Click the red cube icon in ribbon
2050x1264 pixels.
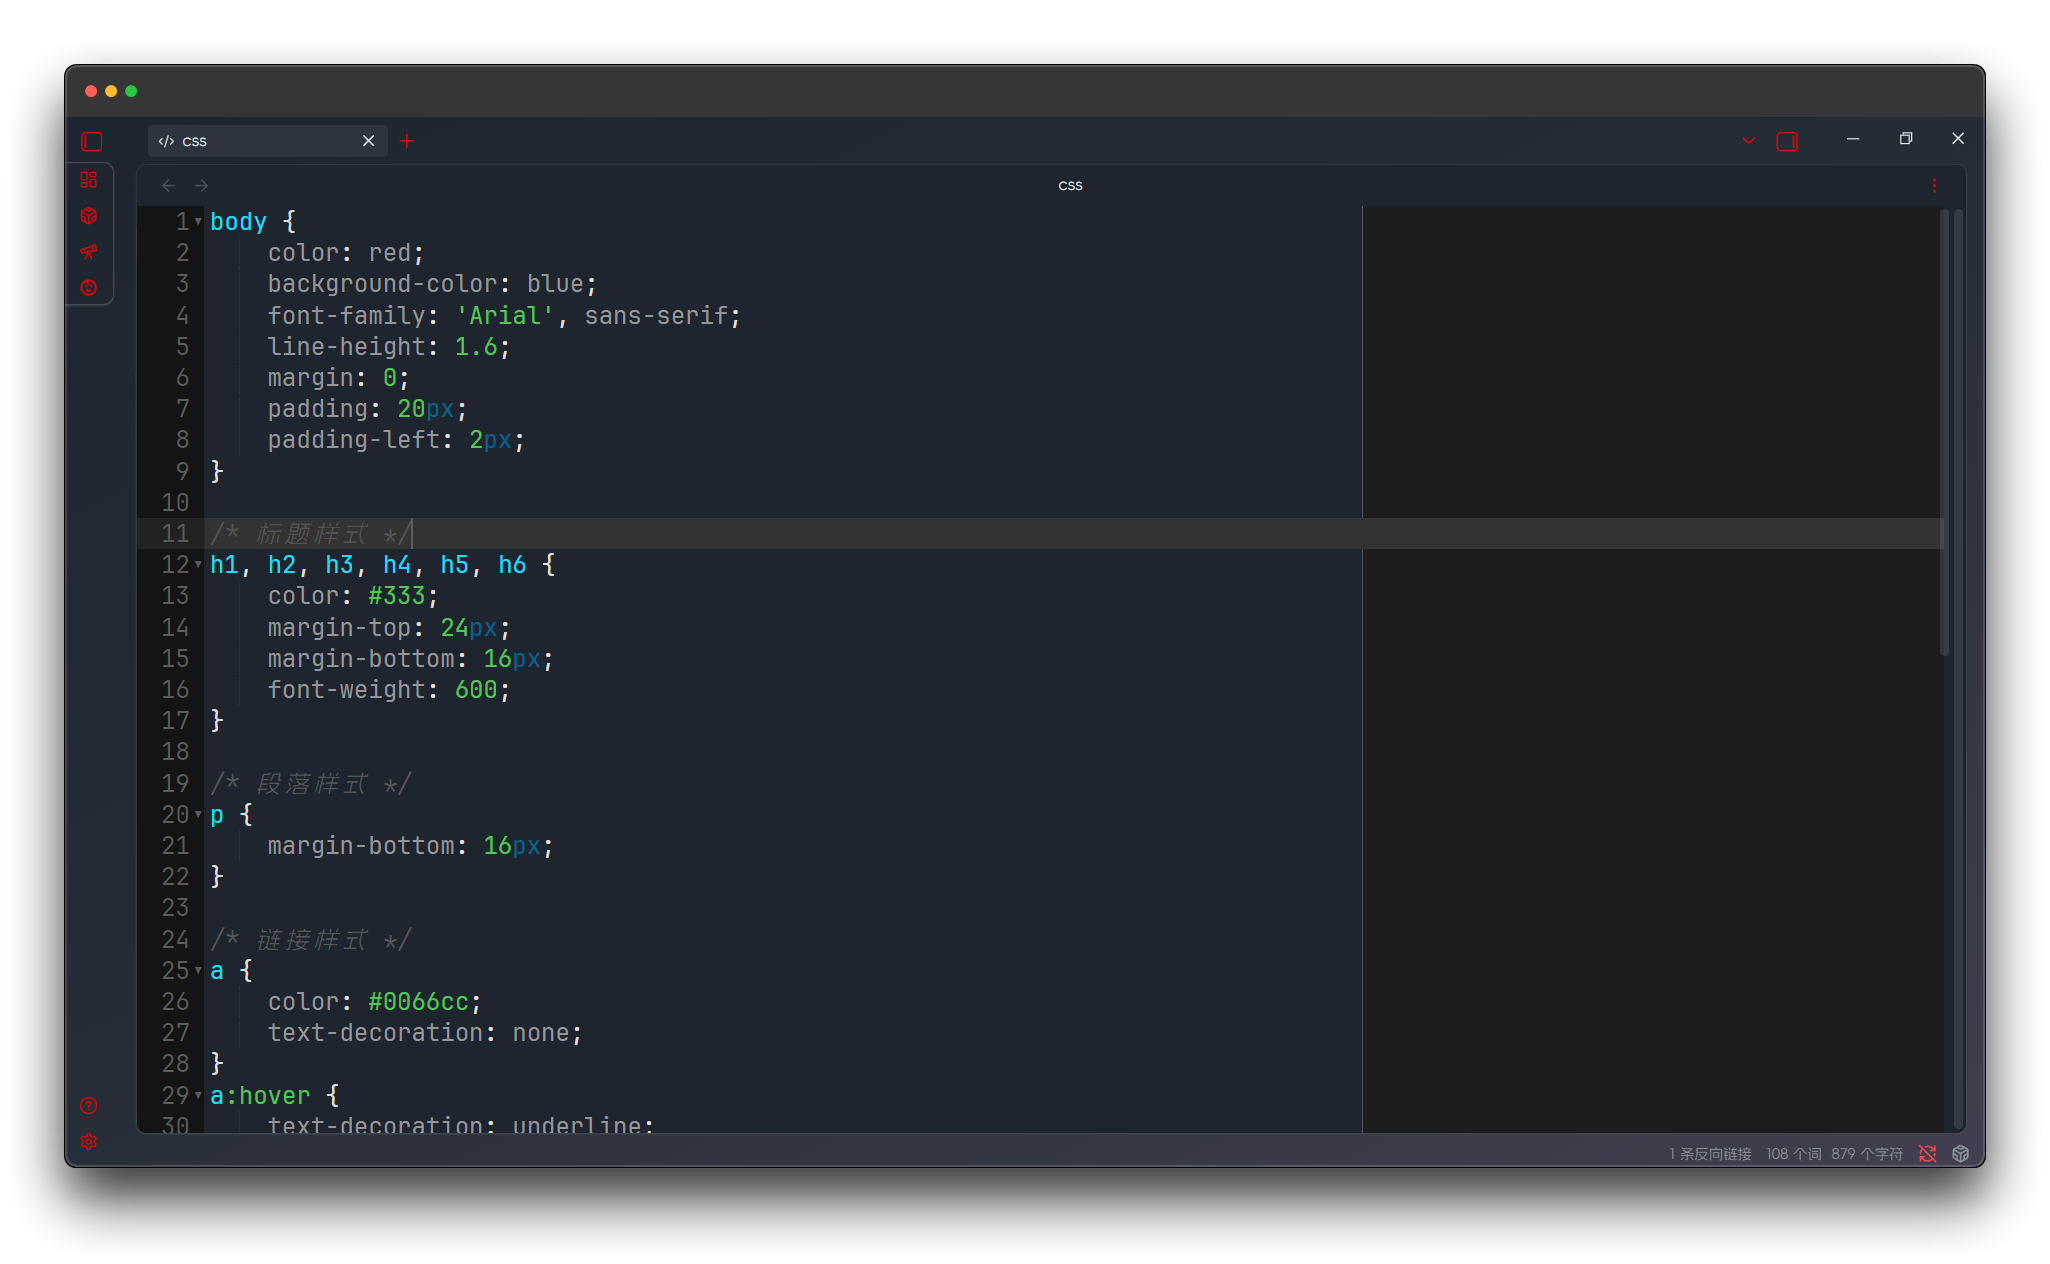pyautogui.click(x=89, y=216)
